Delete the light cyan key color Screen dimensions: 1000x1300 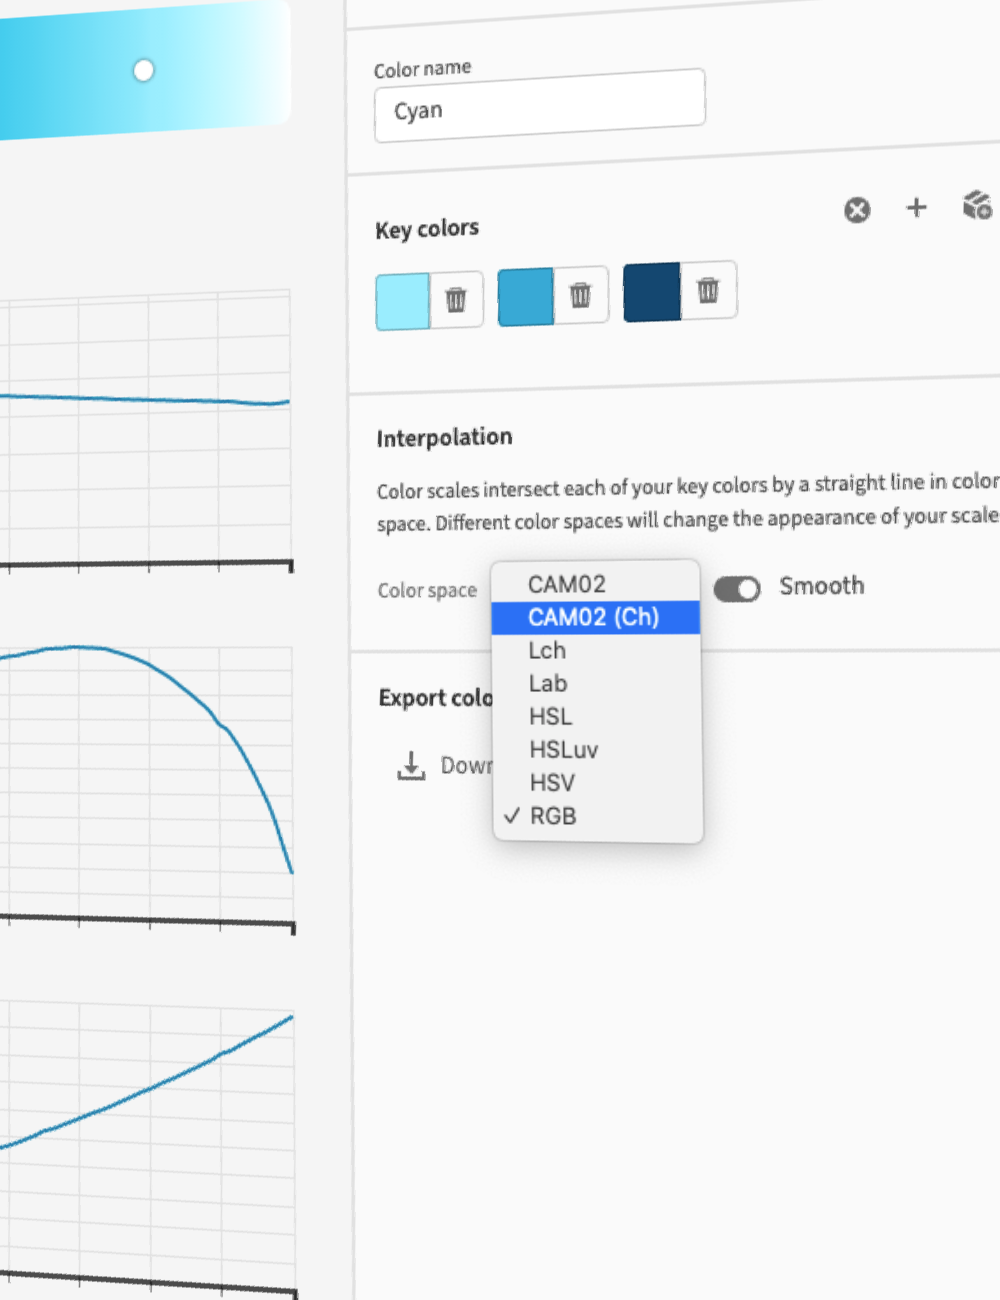(x=456, y=299)
